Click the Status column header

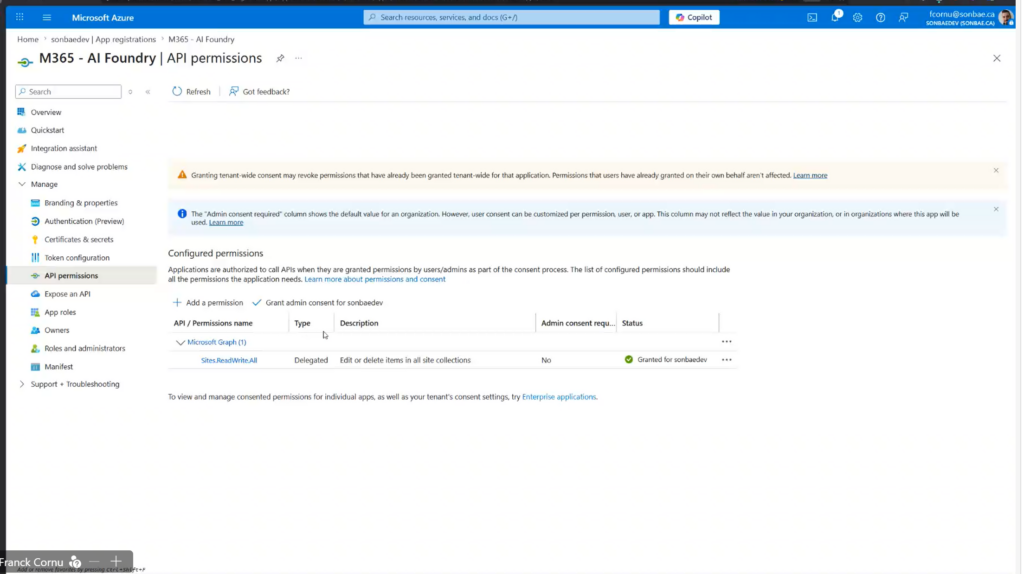coord(632,323)
